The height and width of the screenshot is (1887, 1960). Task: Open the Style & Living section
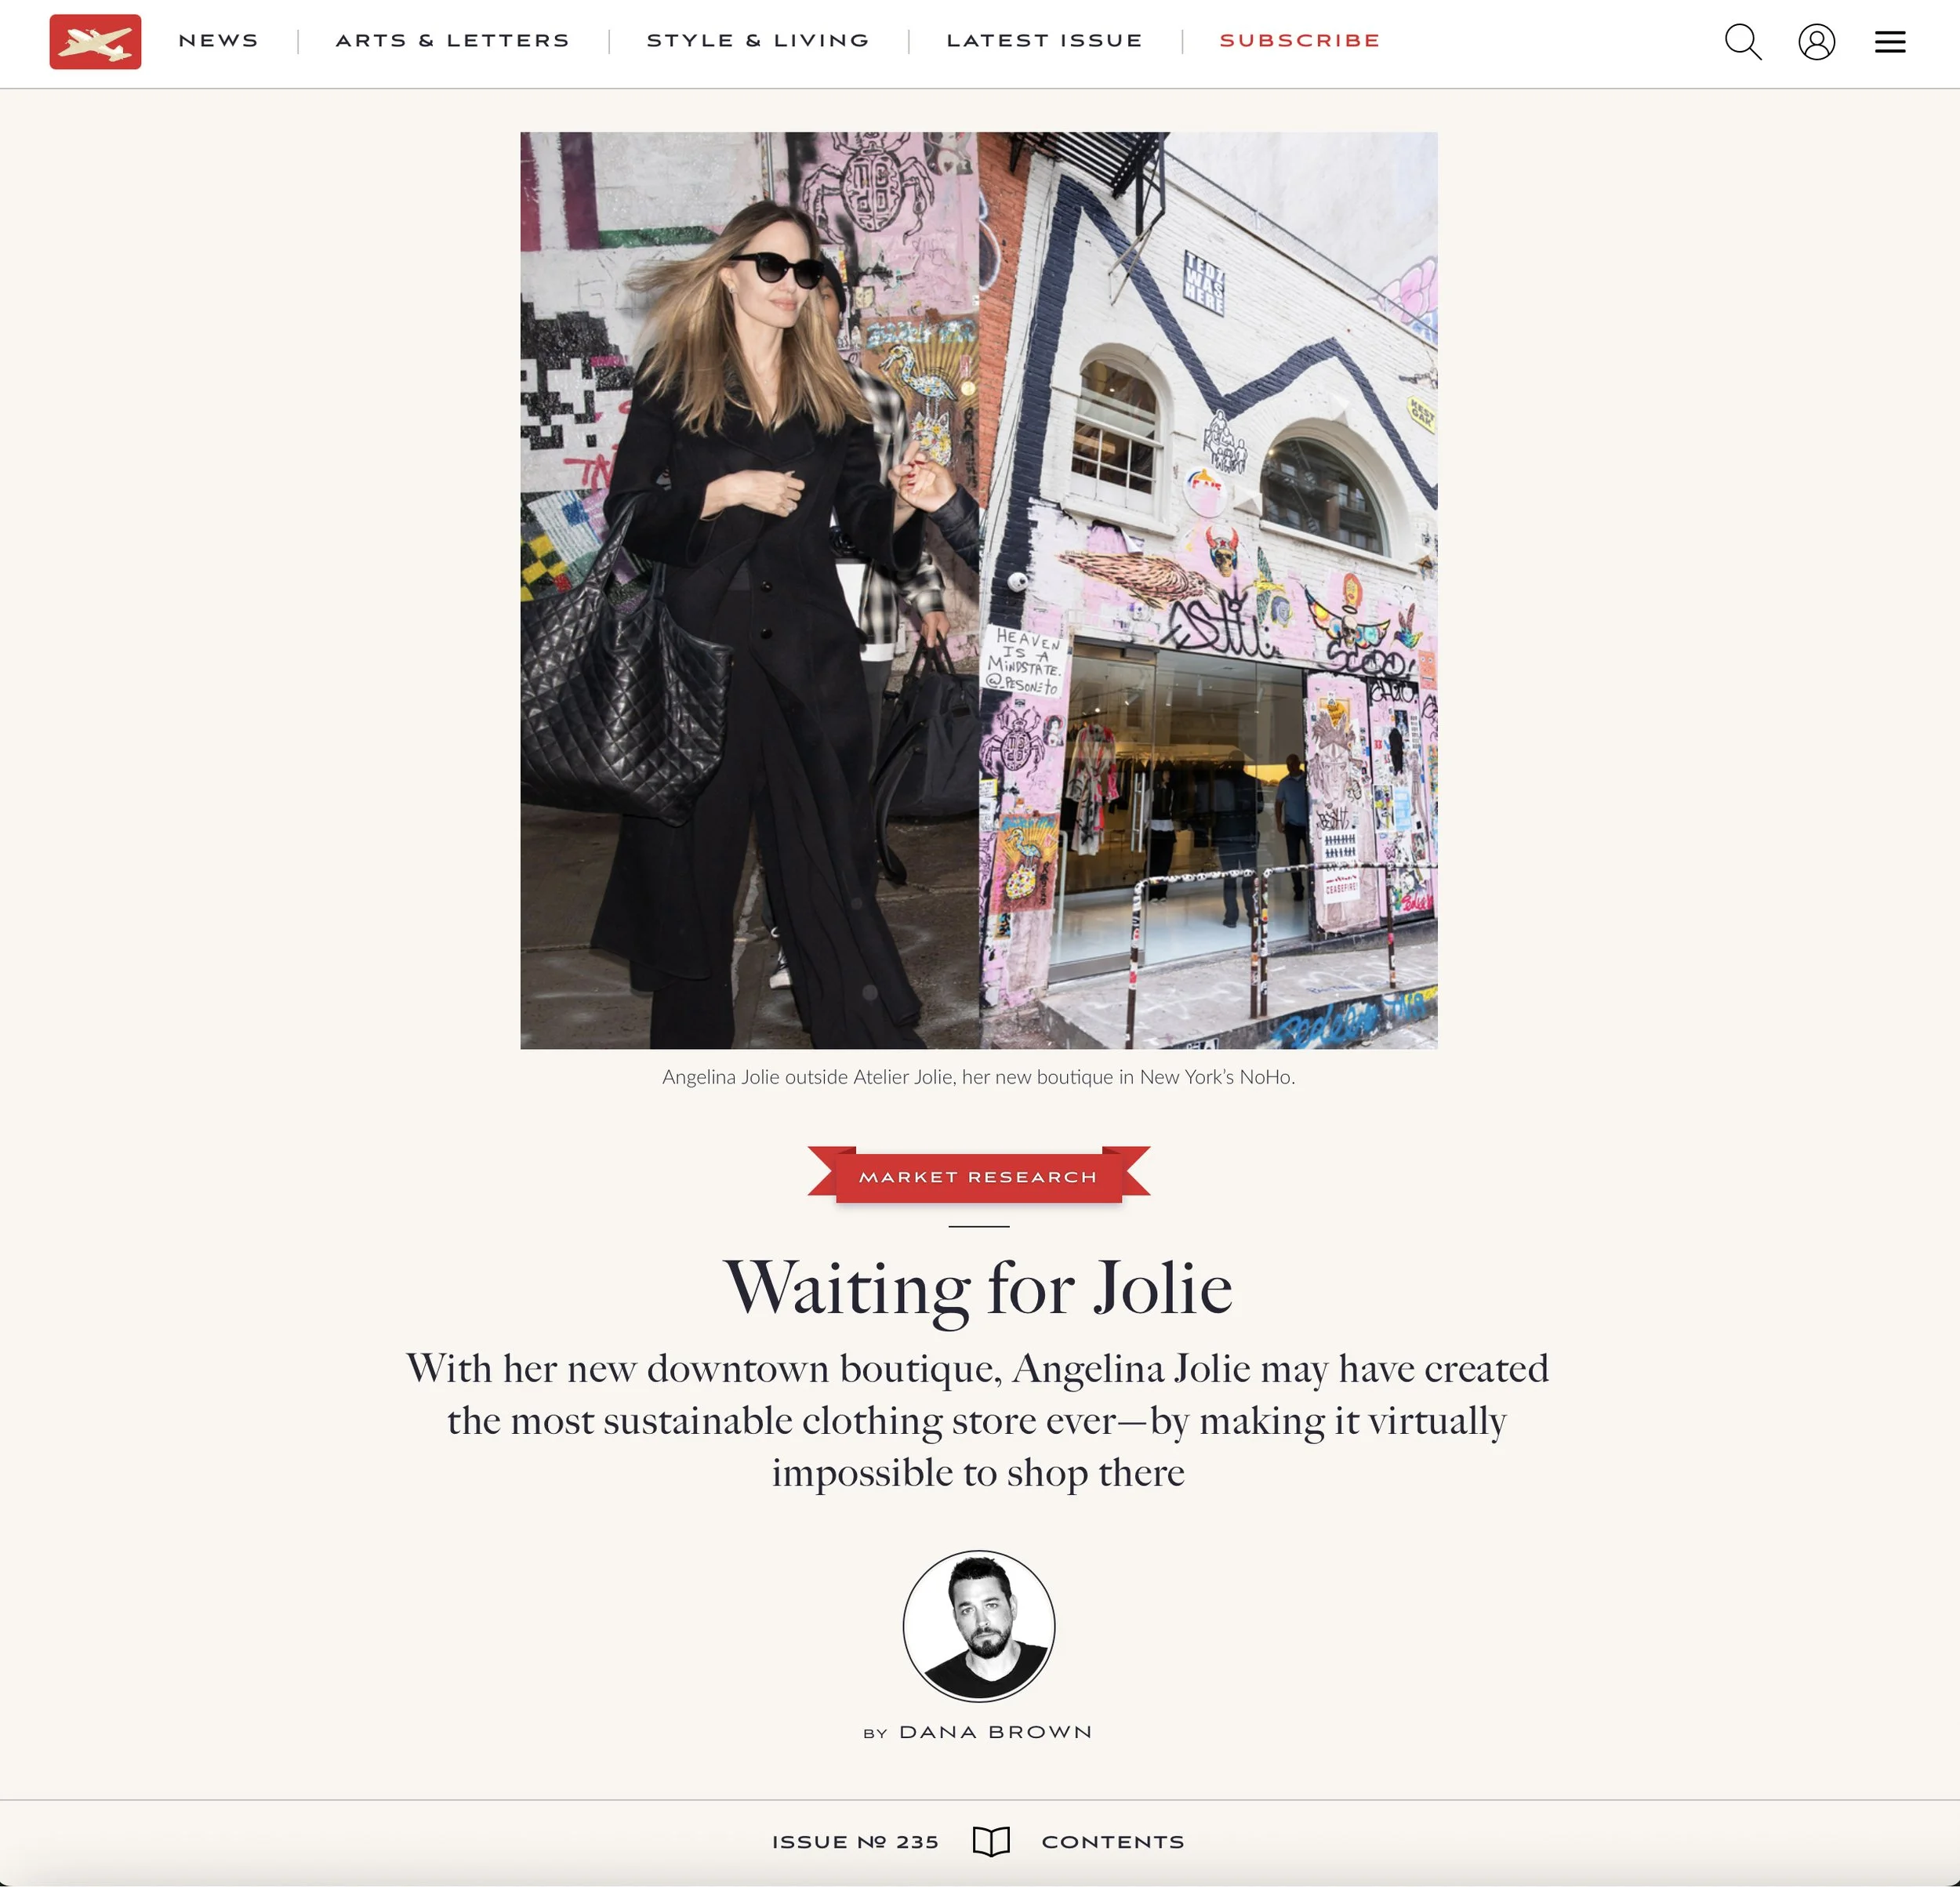758,41
